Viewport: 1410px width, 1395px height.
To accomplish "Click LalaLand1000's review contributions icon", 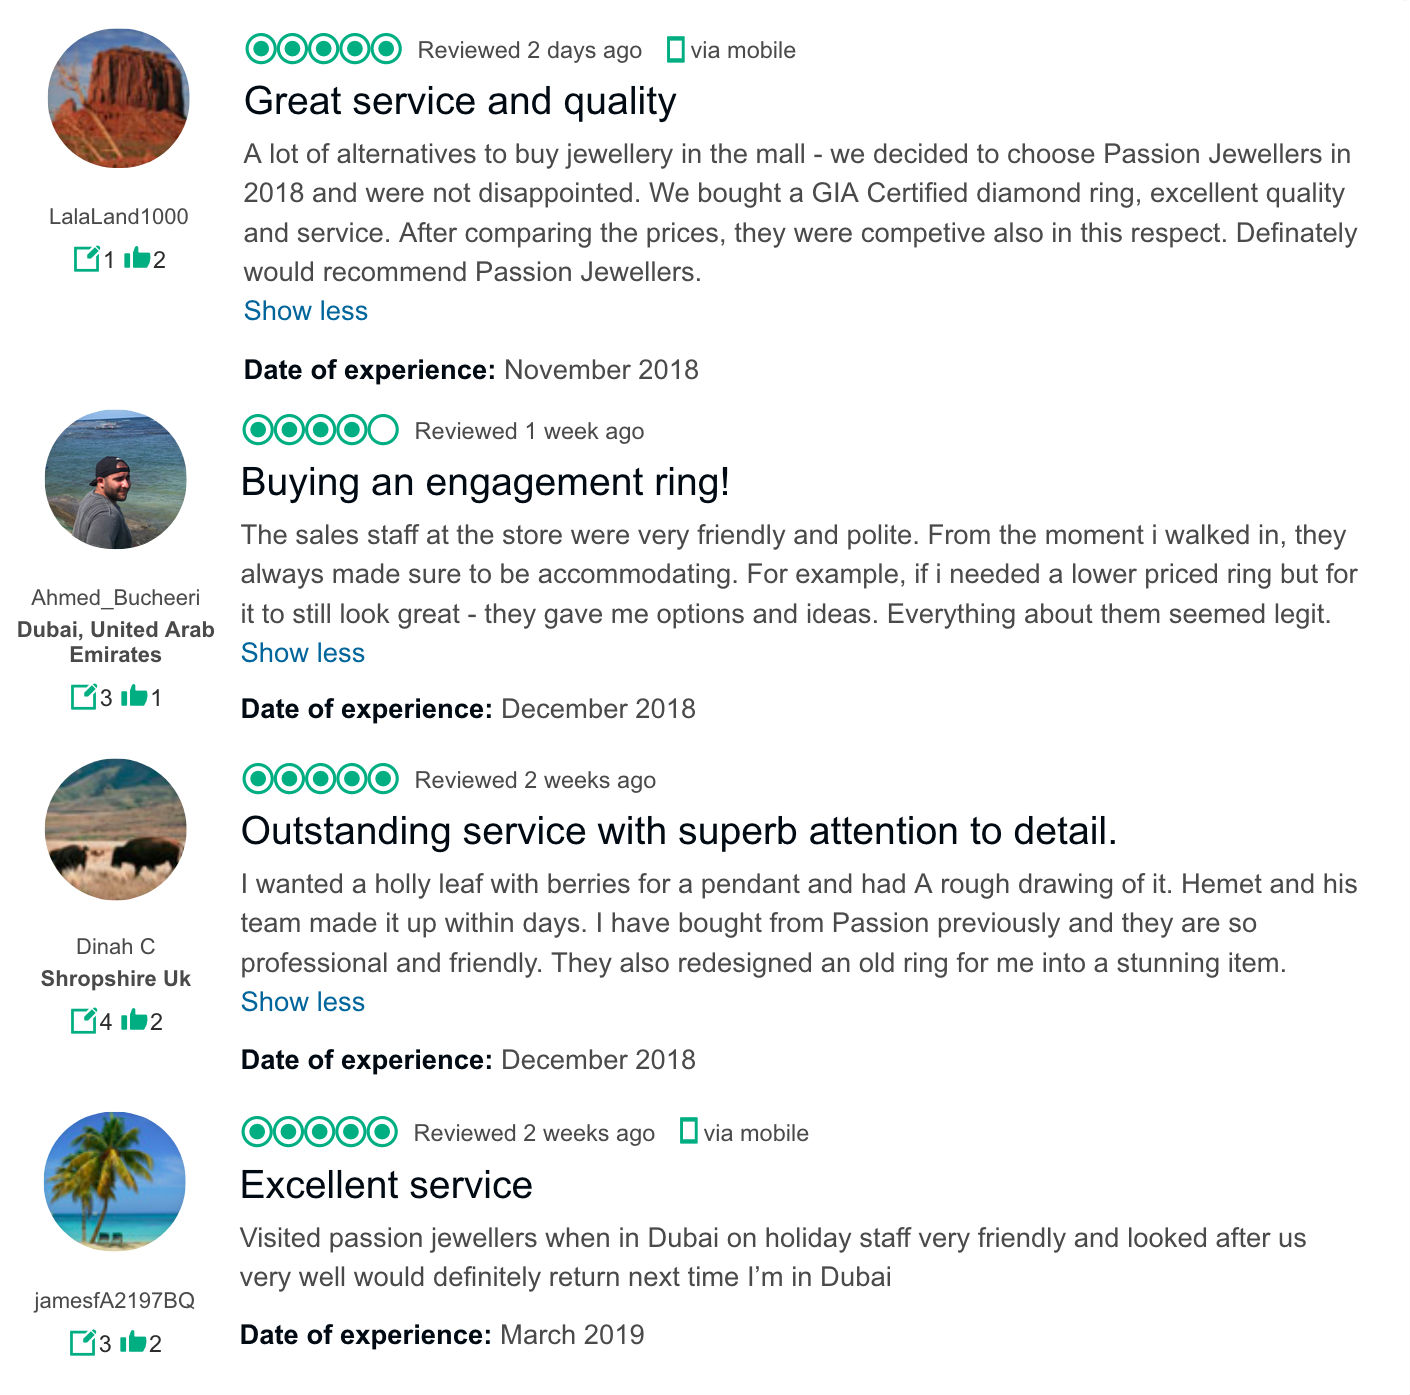I will click(86, 259).
